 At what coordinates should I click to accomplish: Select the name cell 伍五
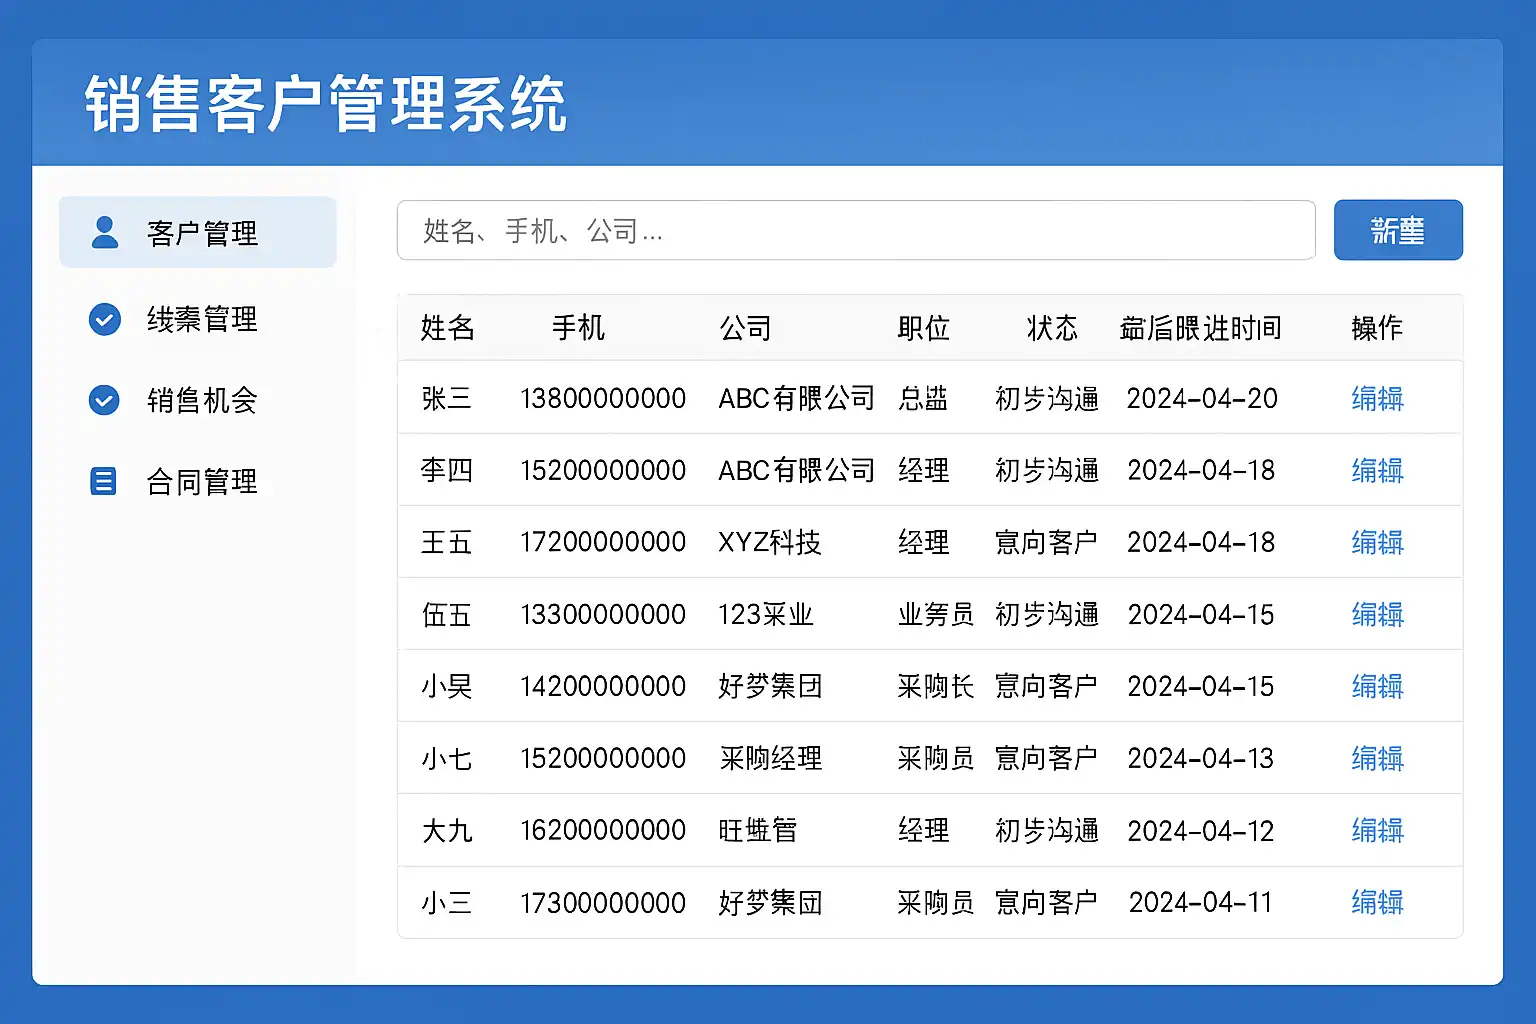(446, 614)
